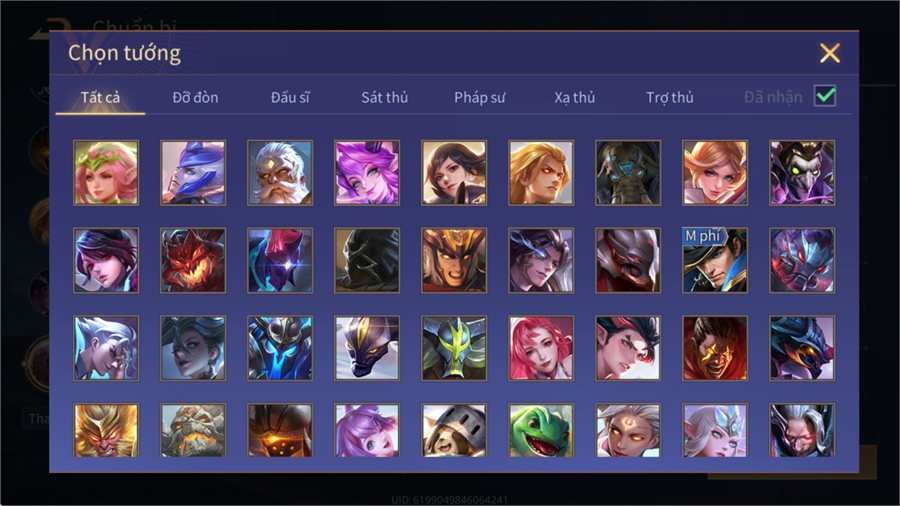Select the pink-haired elf with leaf crown
900x506 pixels.
pos(106,173)
